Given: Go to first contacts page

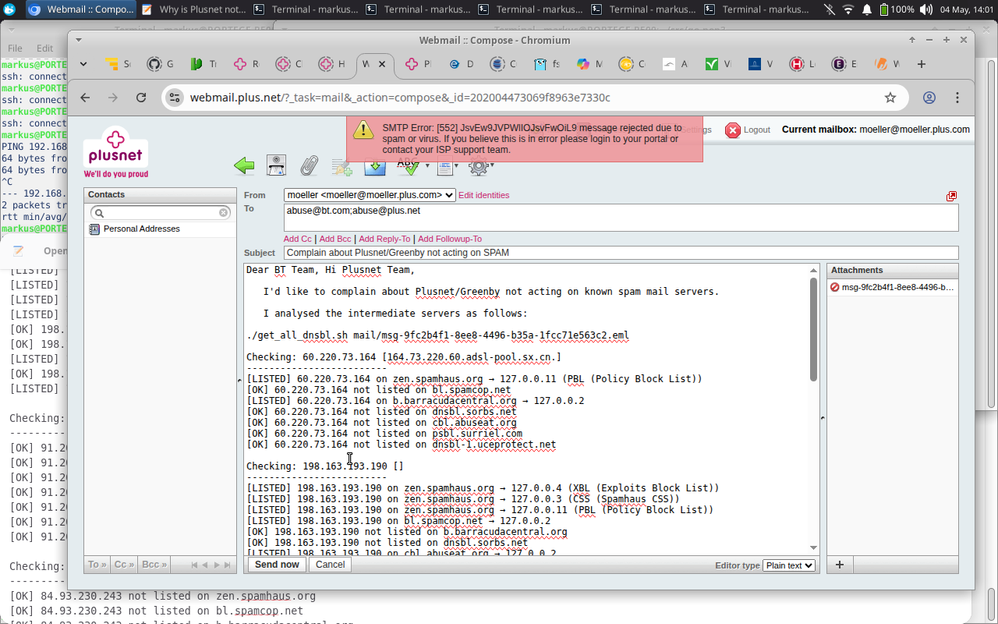Looking at the screenshot, I should 194,565.
